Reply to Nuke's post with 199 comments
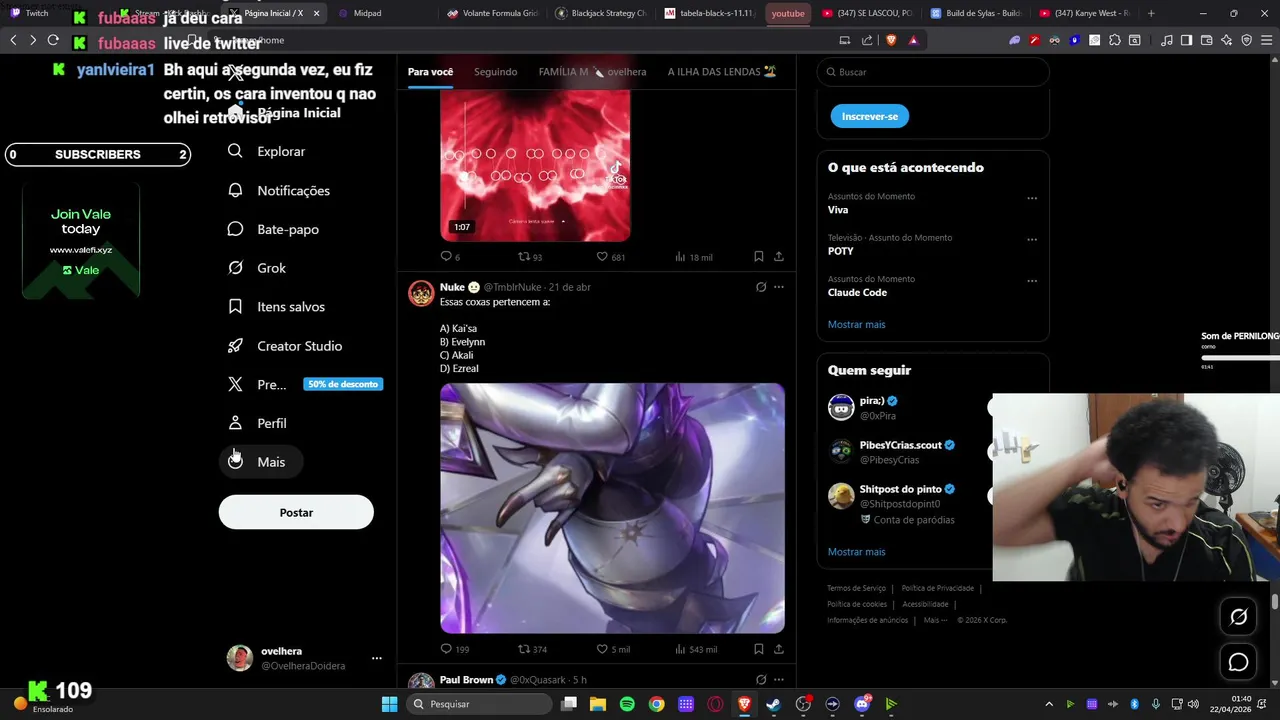The width and height of the screenshot is (1280, 720). [454, 649]
